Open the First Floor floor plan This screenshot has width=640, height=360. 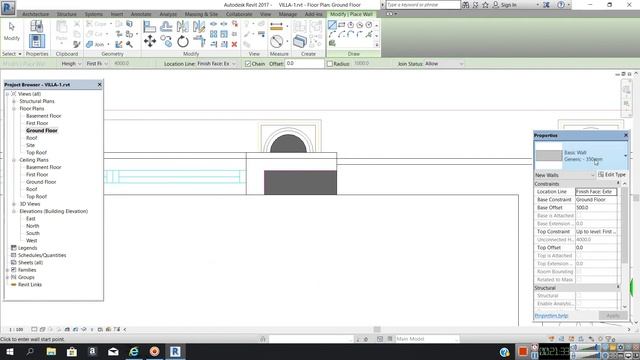click(x=37, y=123)
